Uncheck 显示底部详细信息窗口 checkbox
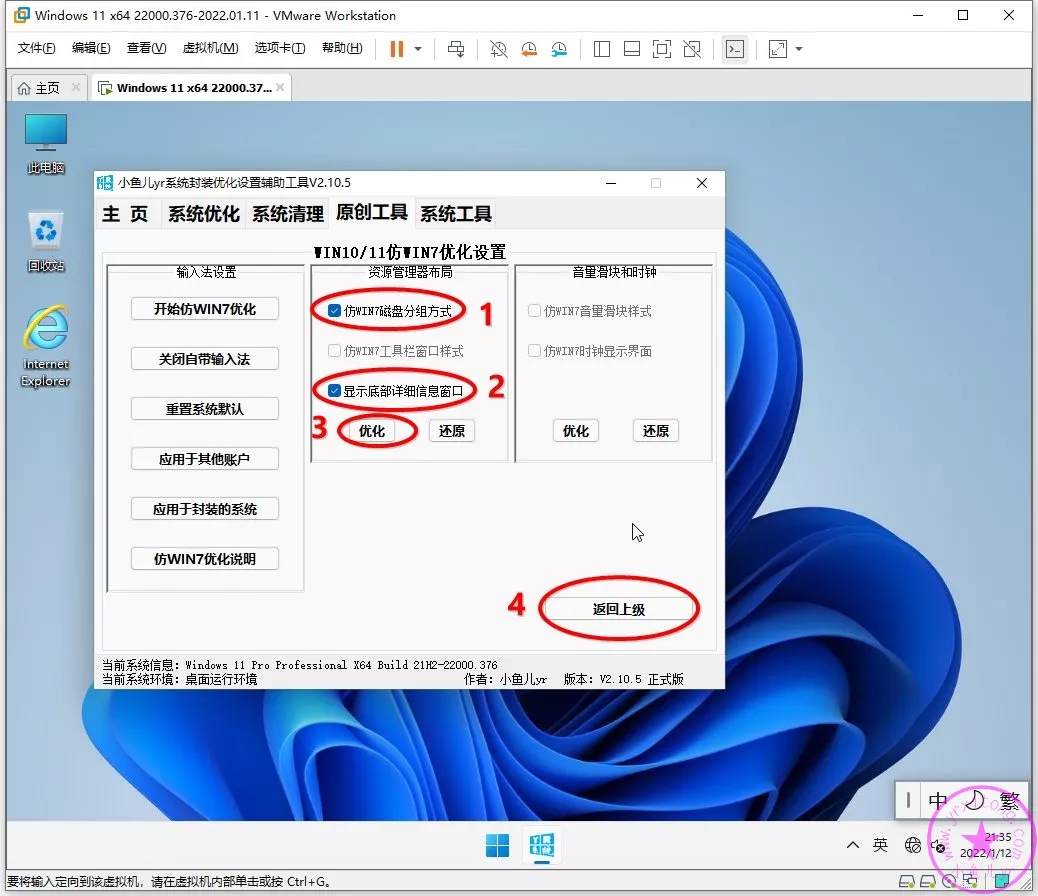The height and width of the screenshot is (896, 1038). [334, 391]
